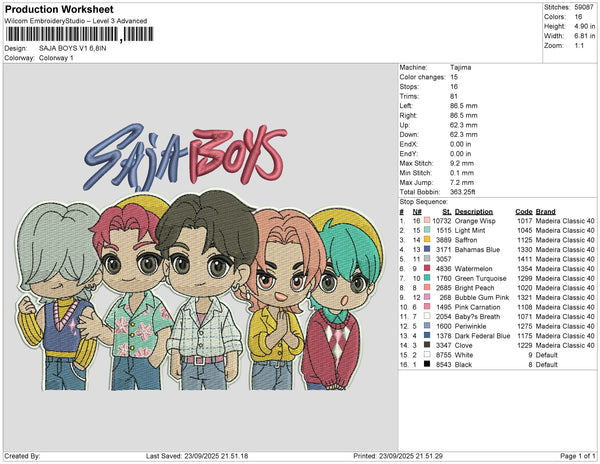Select the 'Max Stitch: 9.2 mm' value
The width and height of the screenshot is (600, 464).
462,163
